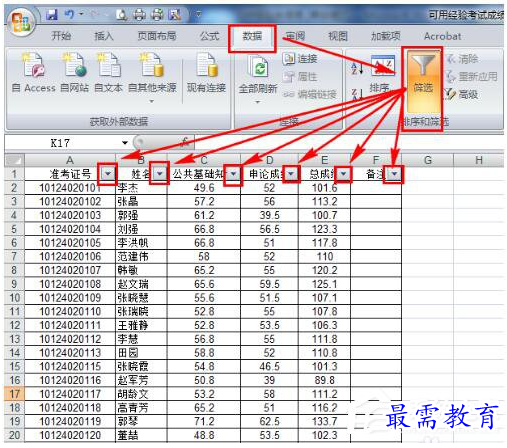Select column G header
The width and height of the screenshot is (507, 448).
(427, 160)
